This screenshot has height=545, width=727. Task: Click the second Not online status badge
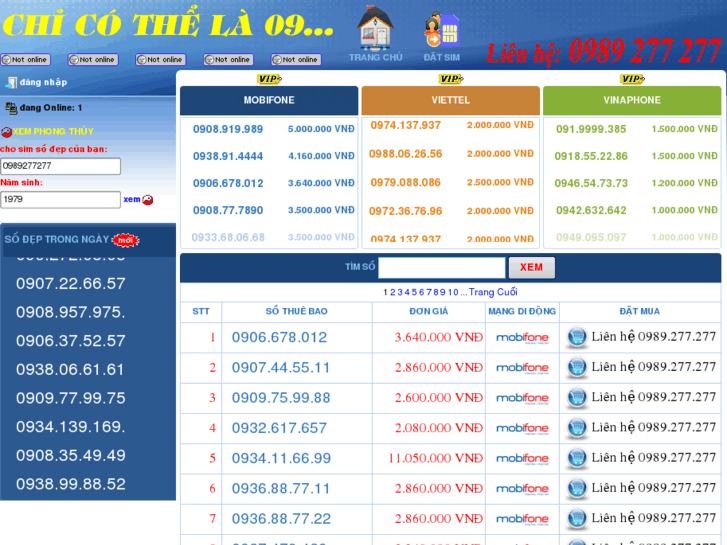click(x=93, y=60)
